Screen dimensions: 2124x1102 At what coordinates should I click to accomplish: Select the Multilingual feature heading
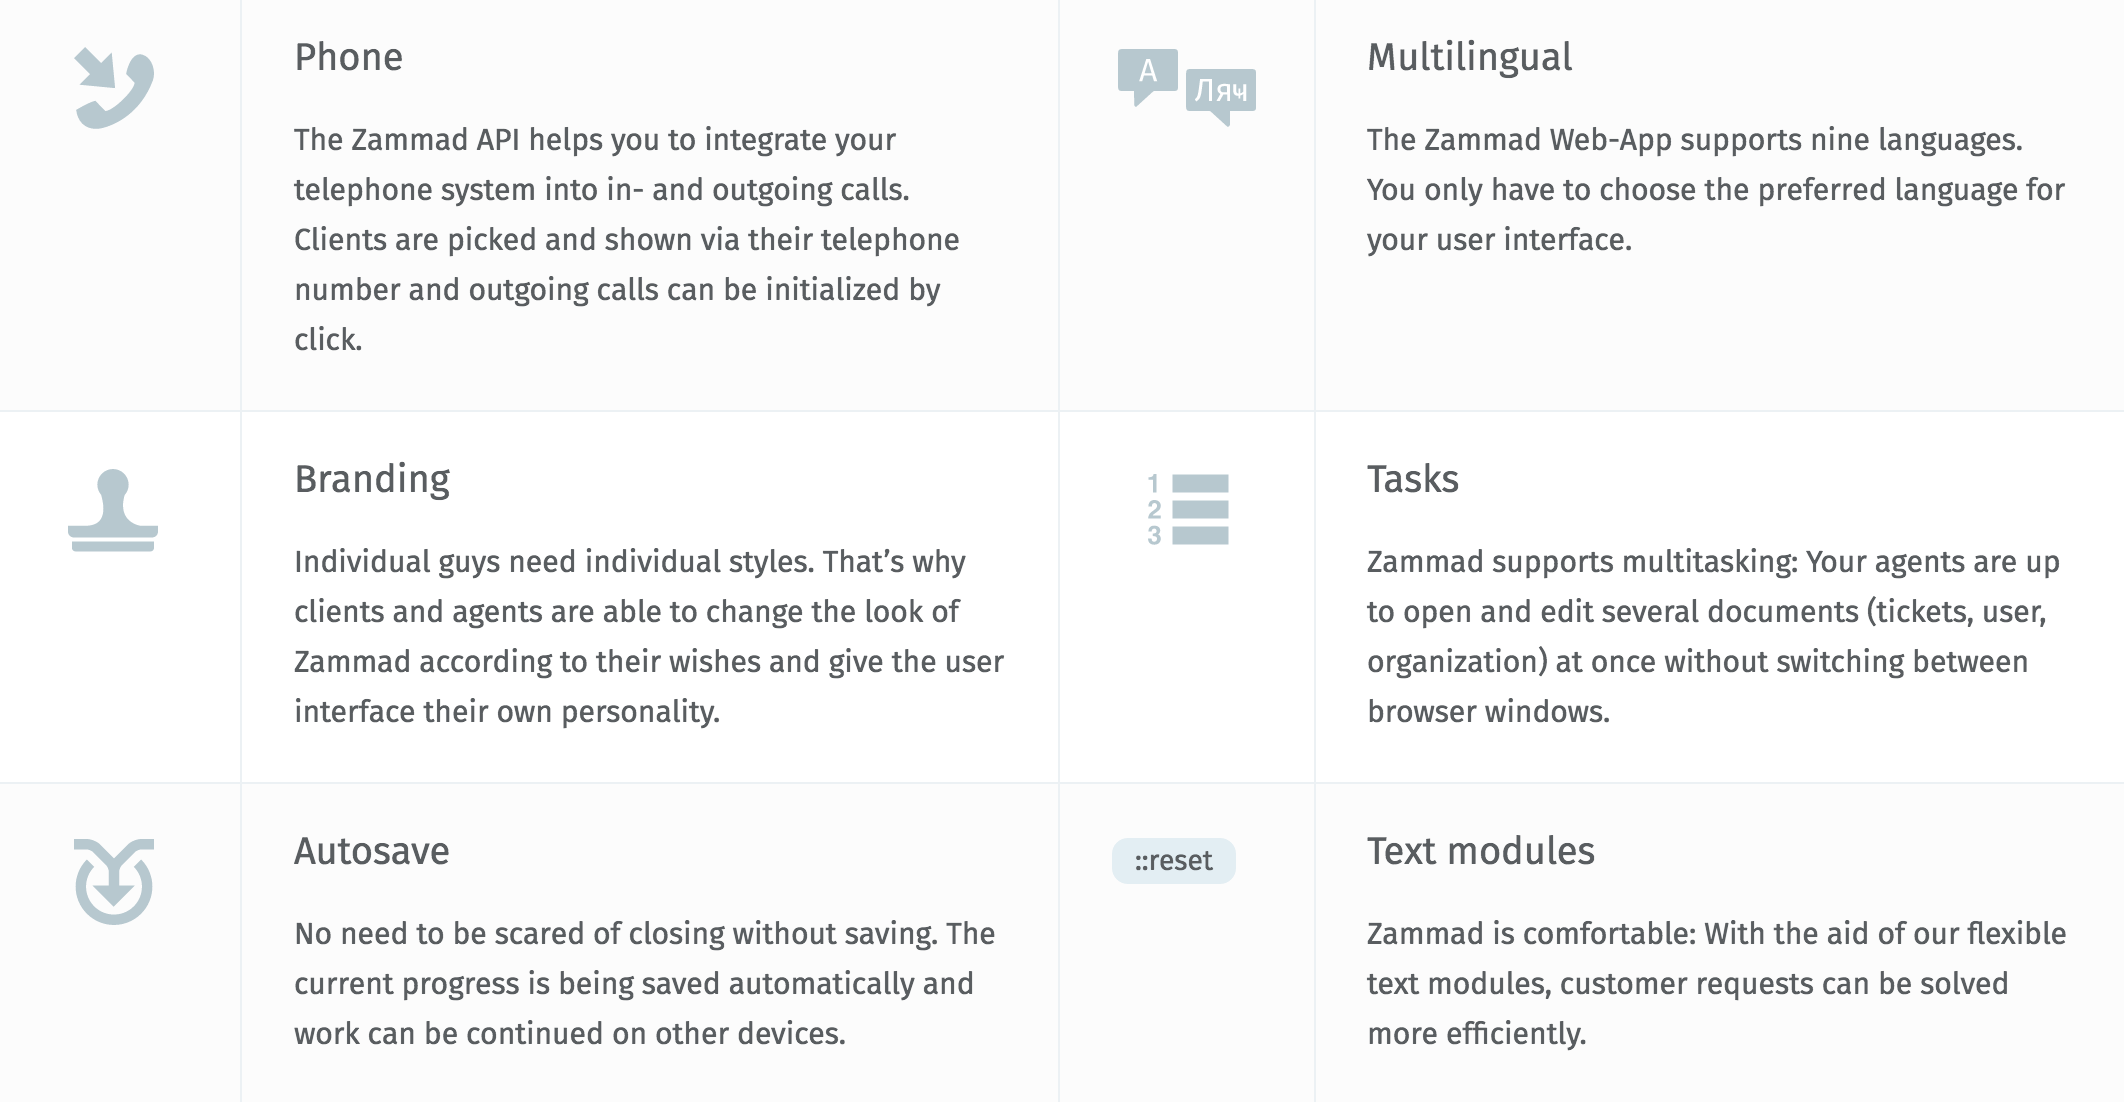[1469, 58]
